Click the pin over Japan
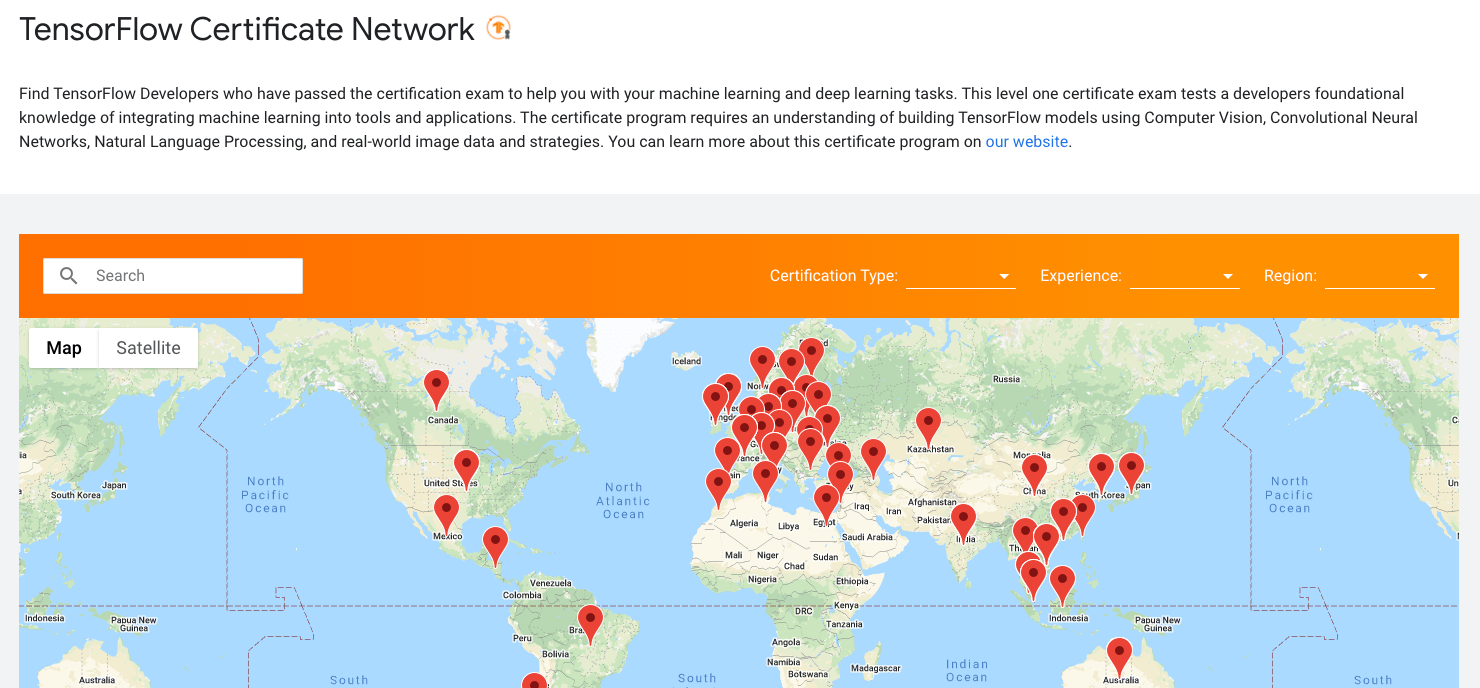 1131,472
